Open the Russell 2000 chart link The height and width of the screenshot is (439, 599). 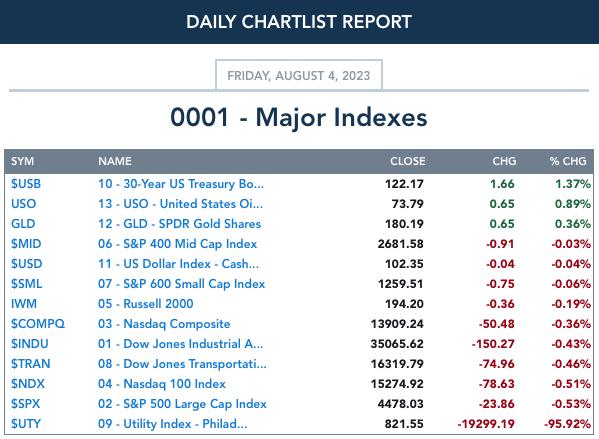146,304
